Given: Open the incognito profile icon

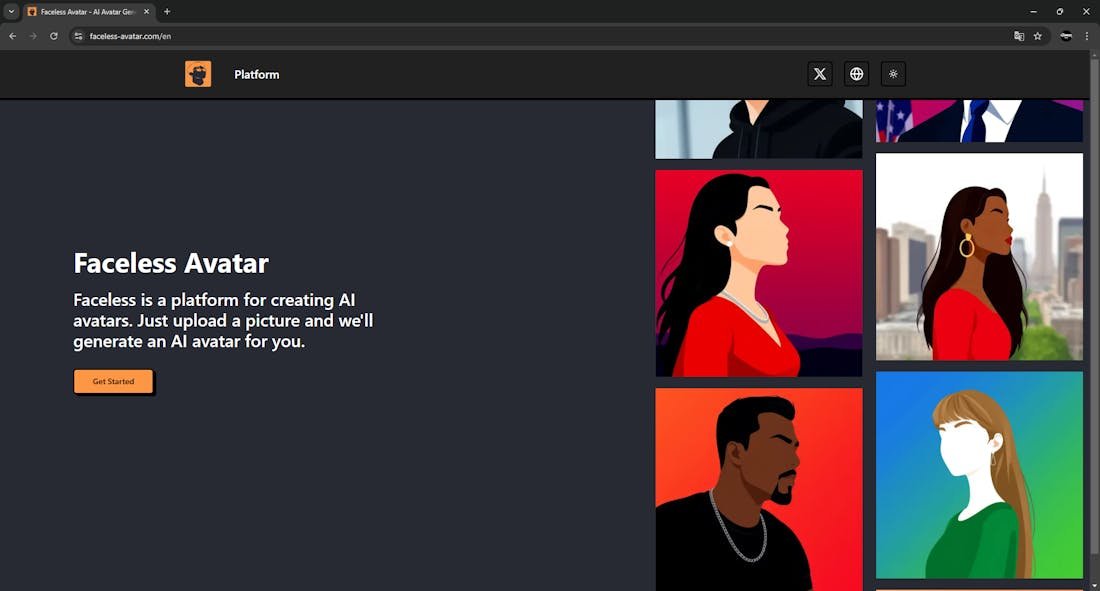Looking at the screenshot, I should [1066, 36].
